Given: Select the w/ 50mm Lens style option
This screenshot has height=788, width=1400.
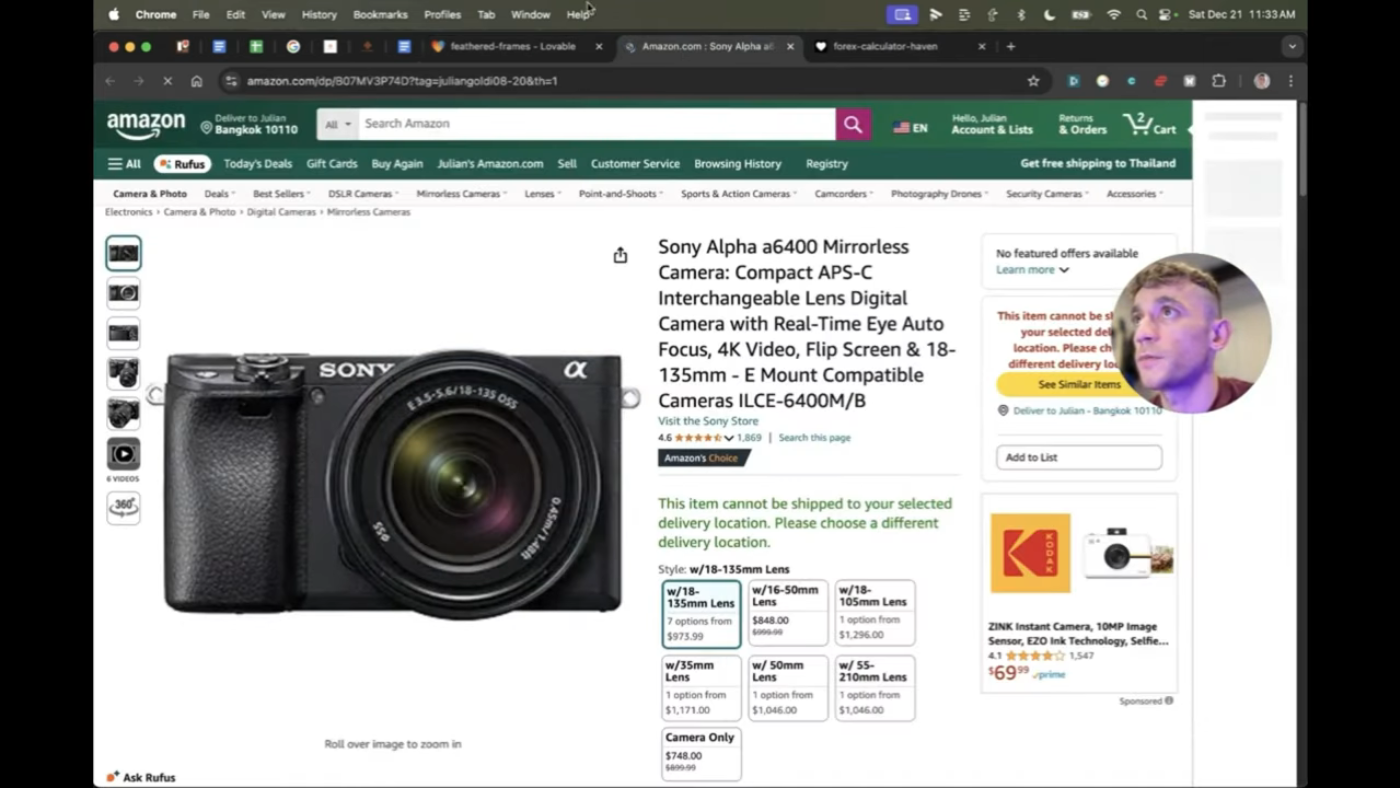Looking at the screenshot, I should tap(788, 688).
